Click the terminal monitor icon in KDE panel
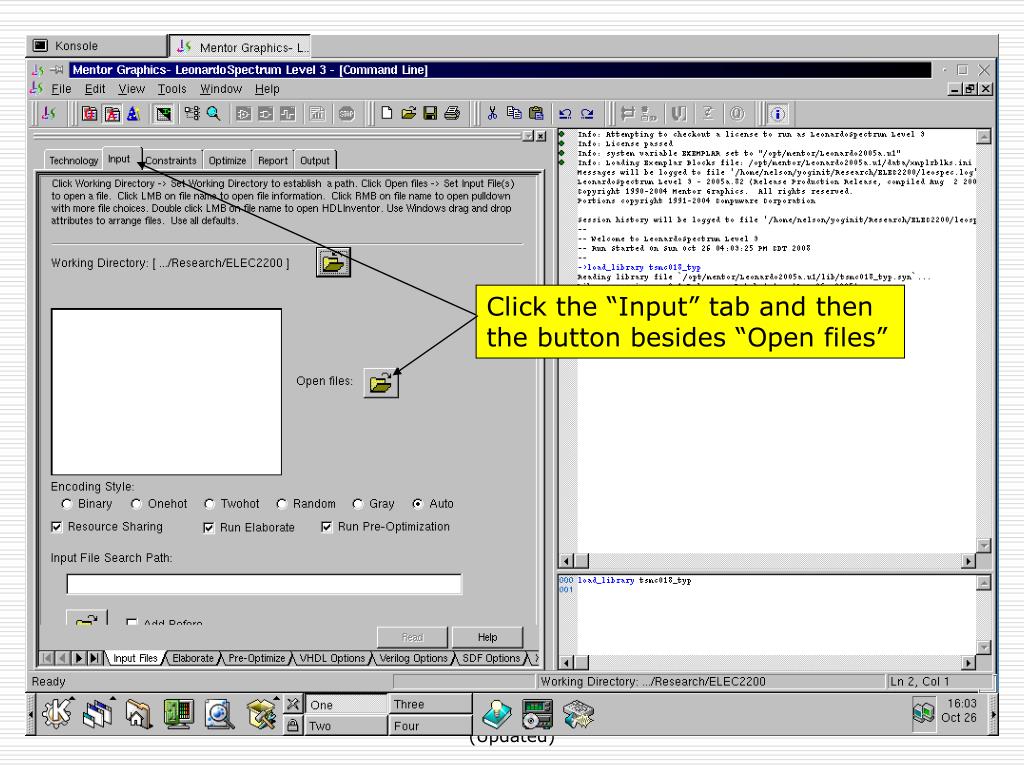This screenshot has width=1024, height=768. (178, 714)
